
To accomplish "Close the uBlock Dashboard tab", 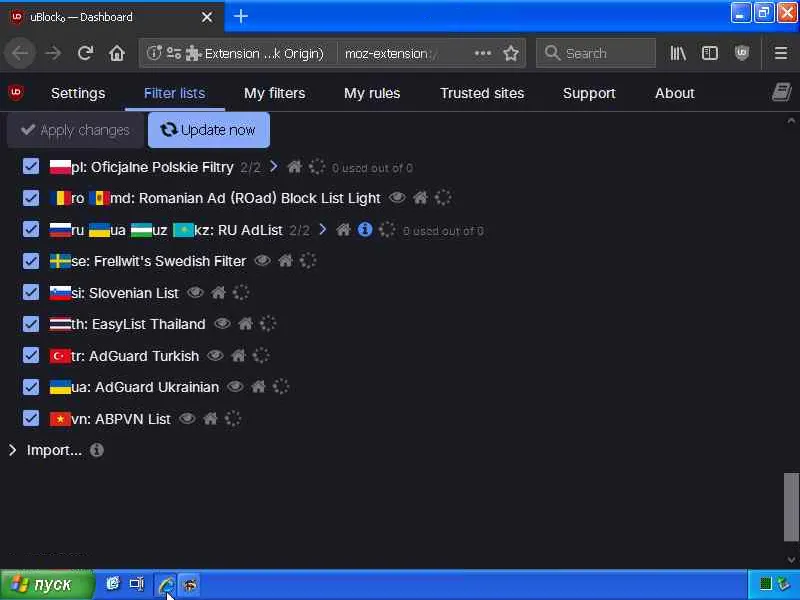I will pyautogui.click(x=207, y=17).
